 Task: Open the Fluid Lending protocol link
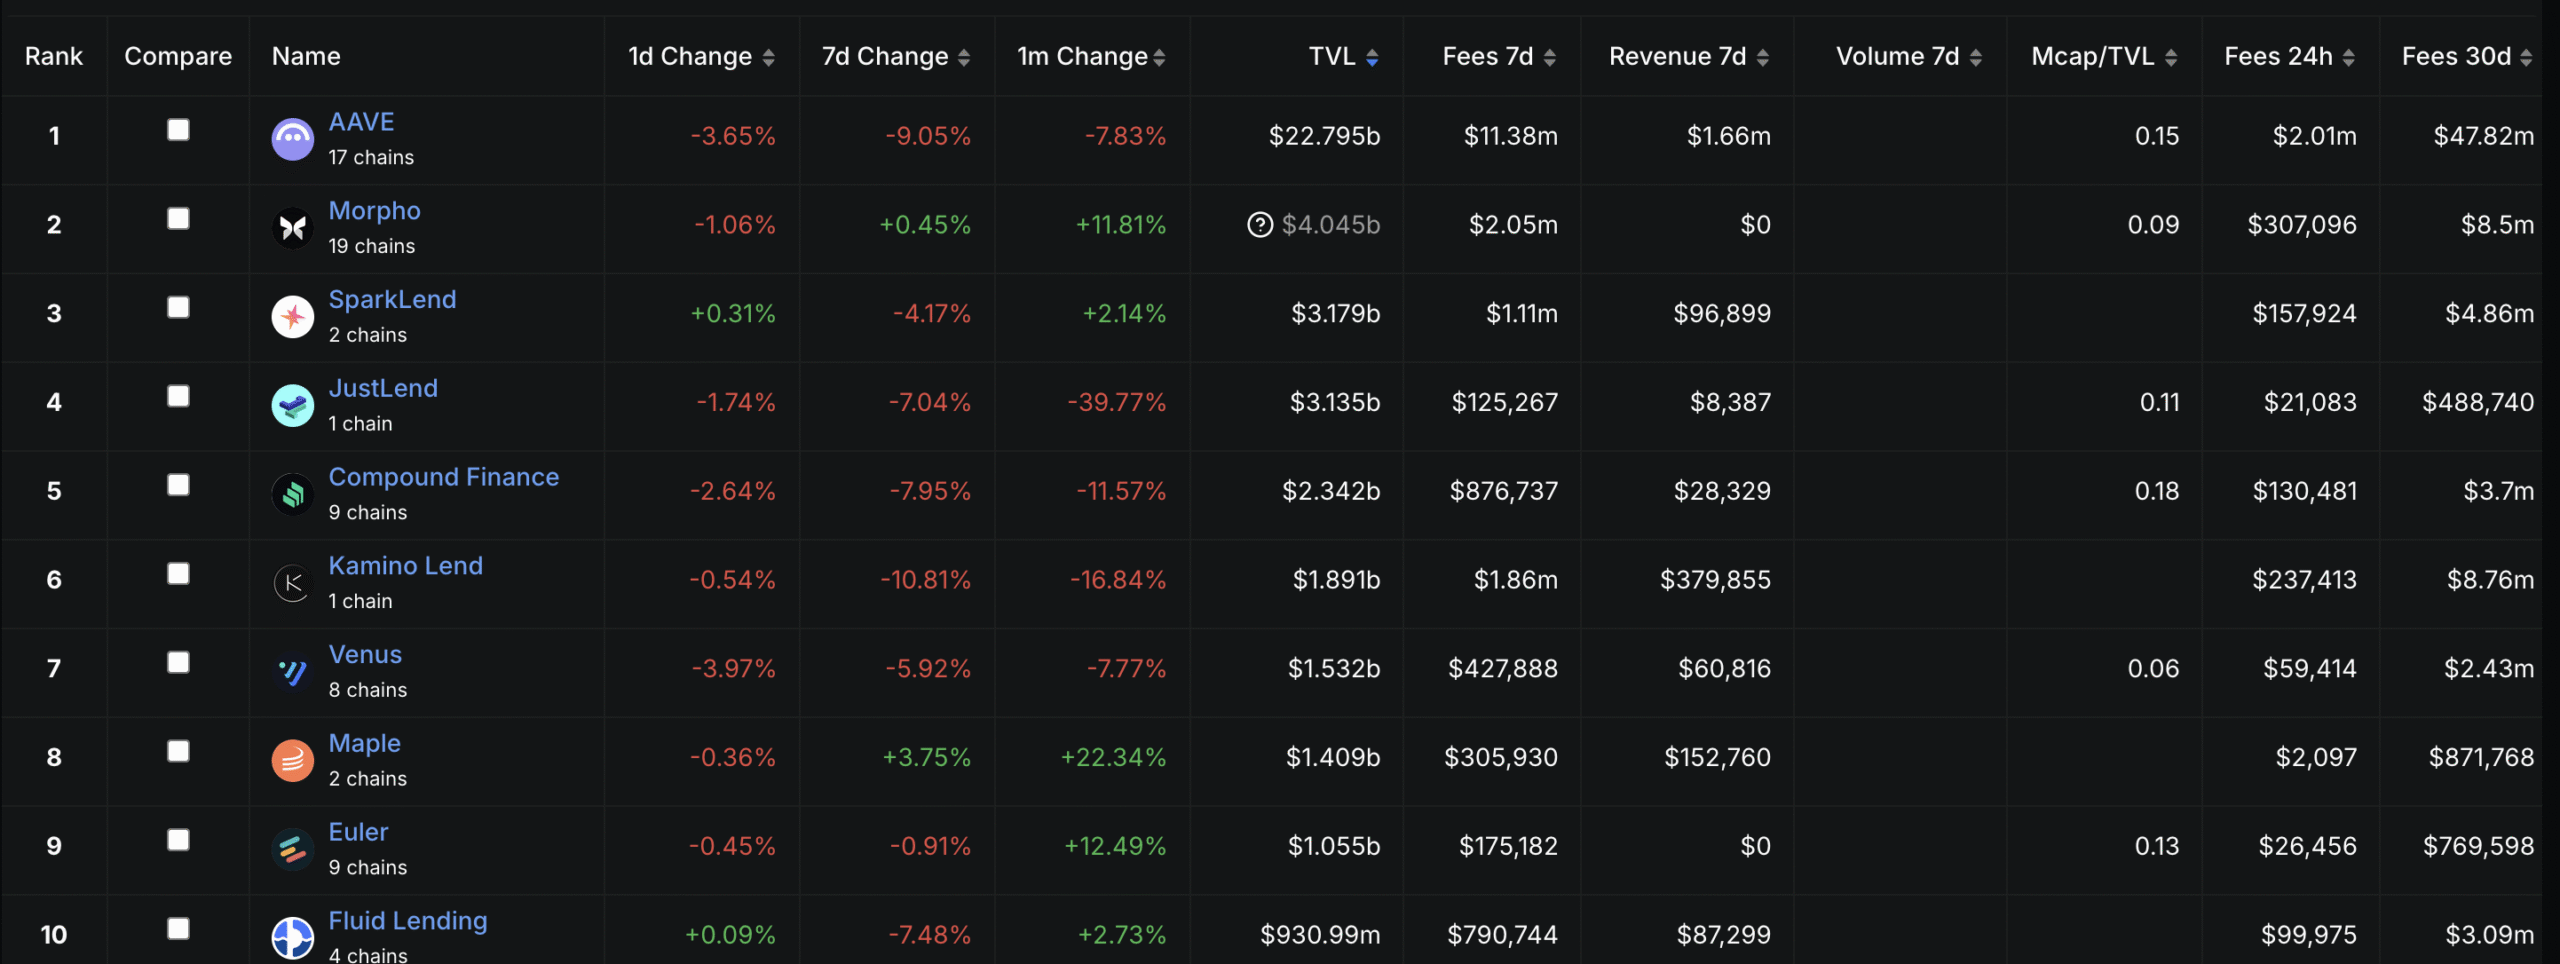point(408,921)
